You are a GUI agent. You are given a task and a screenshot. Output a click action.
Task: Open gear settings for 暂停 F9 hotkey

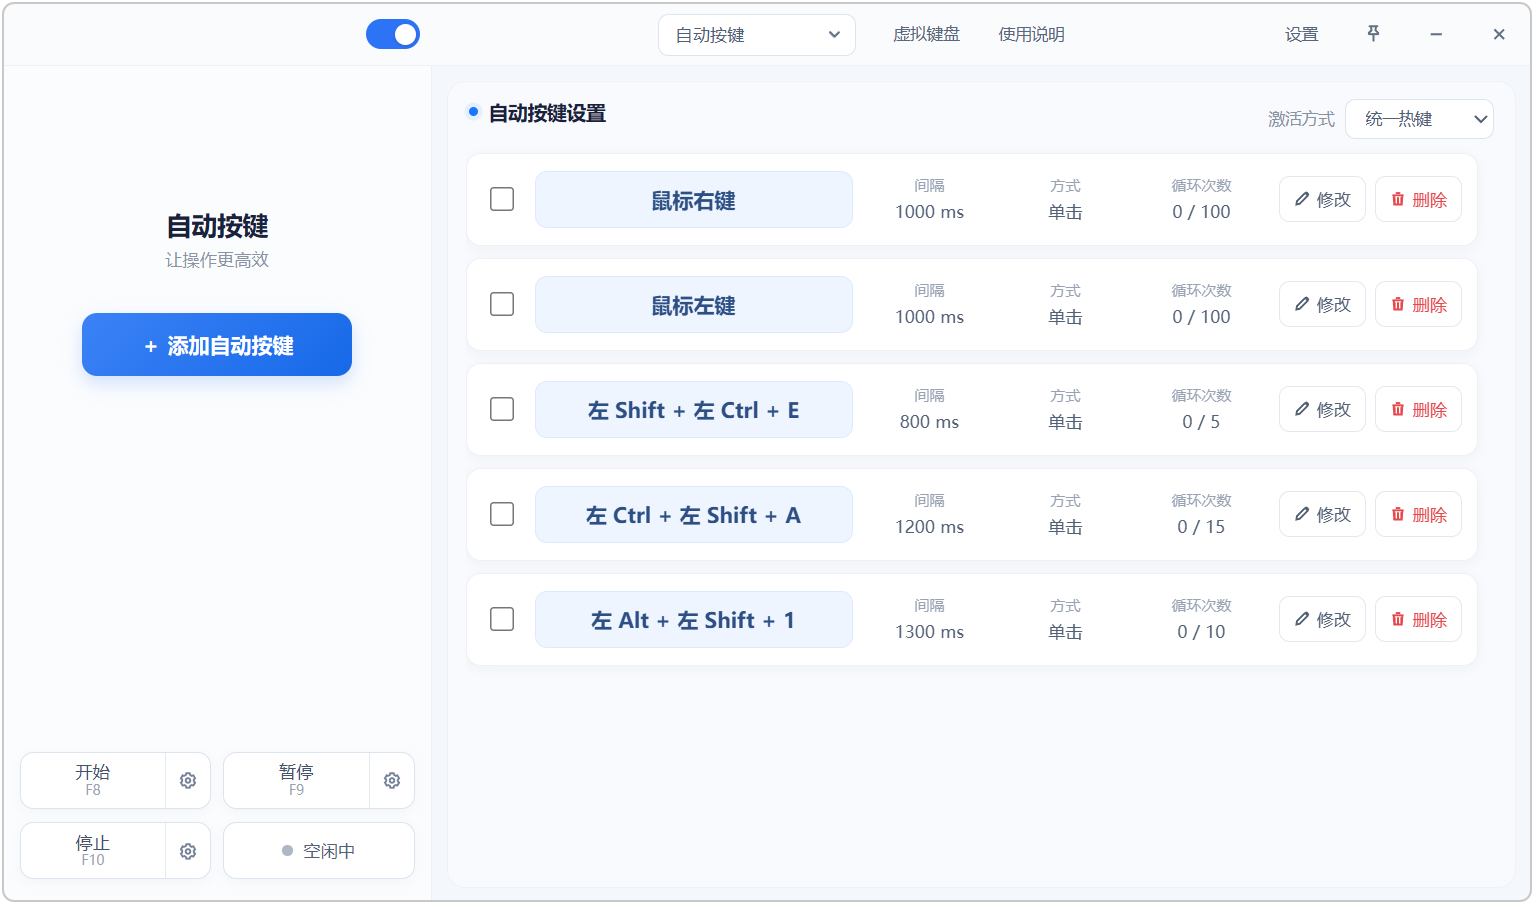(x=392, y=781)
